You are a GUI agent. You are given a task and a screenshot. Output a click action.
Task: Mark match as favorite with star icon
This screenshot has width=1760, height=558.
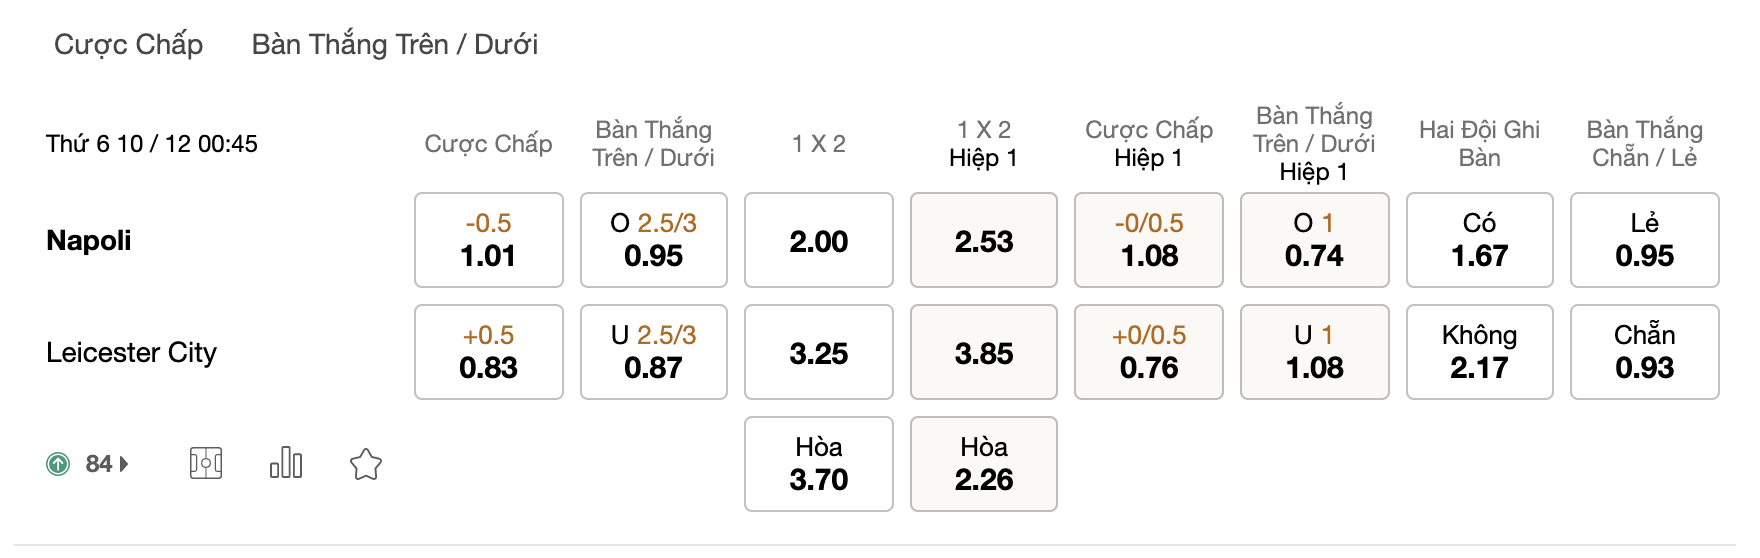click(x=366, y=464)
